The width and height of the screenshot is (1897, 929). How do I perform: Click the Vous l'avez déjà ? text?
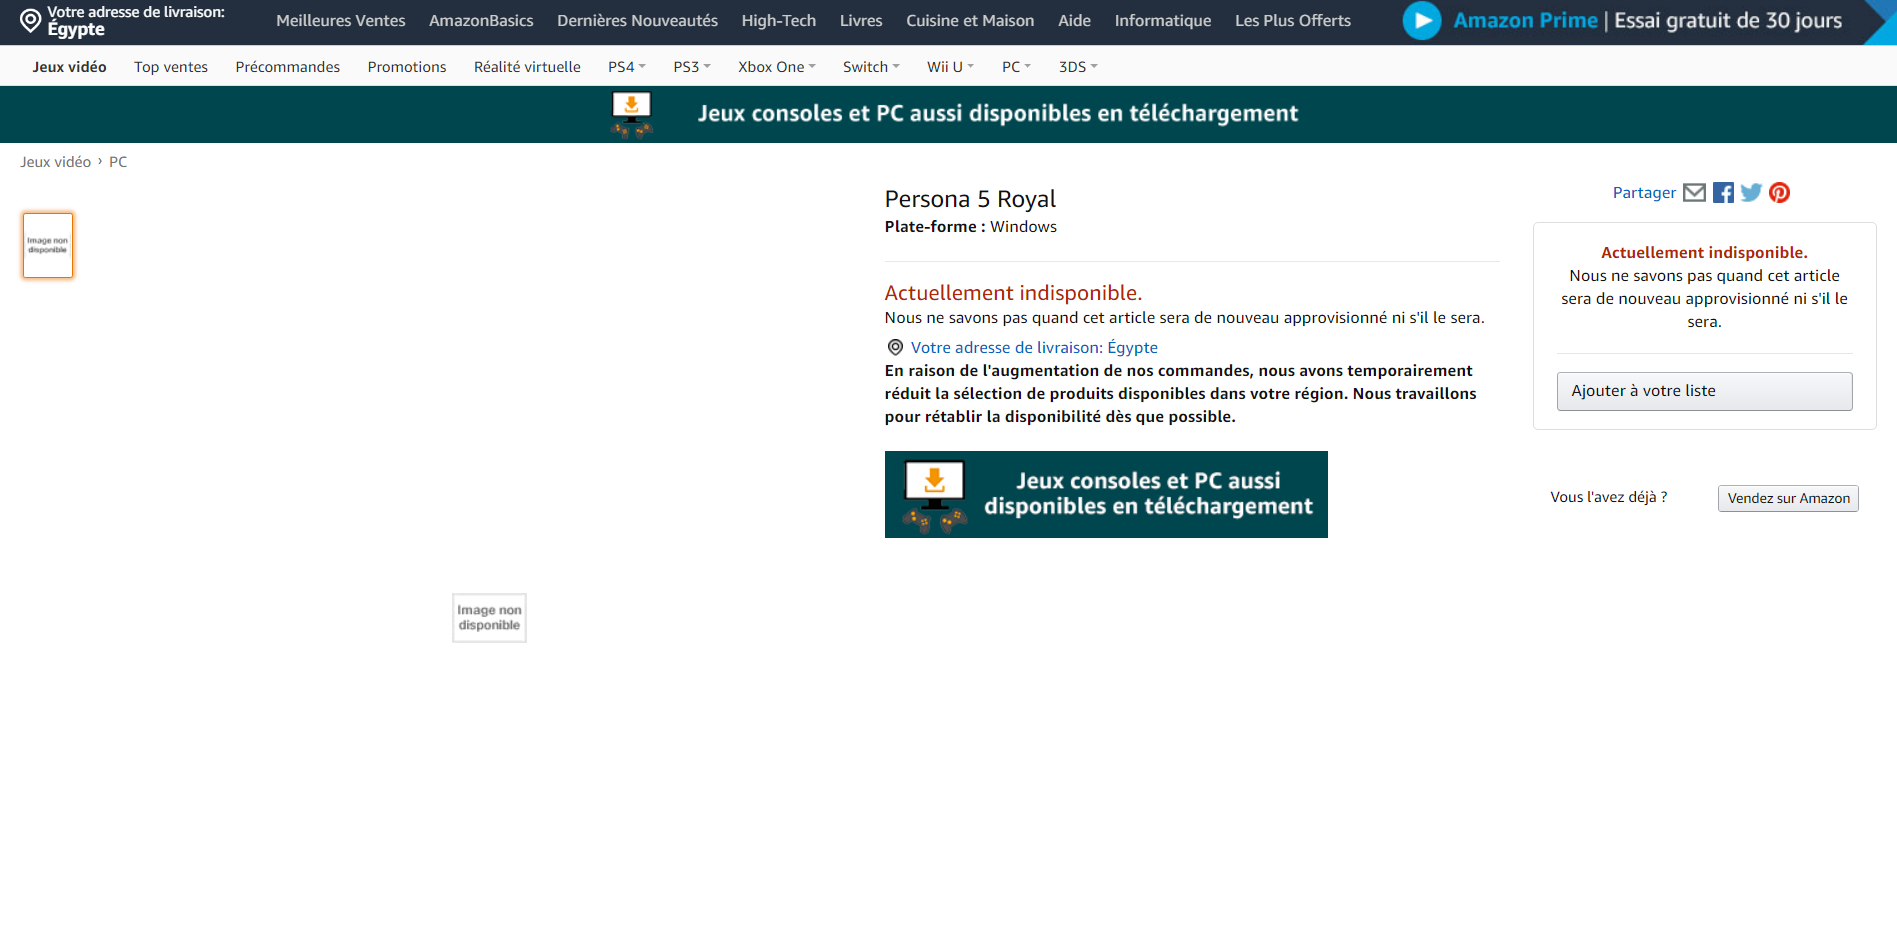[1608, 497]
